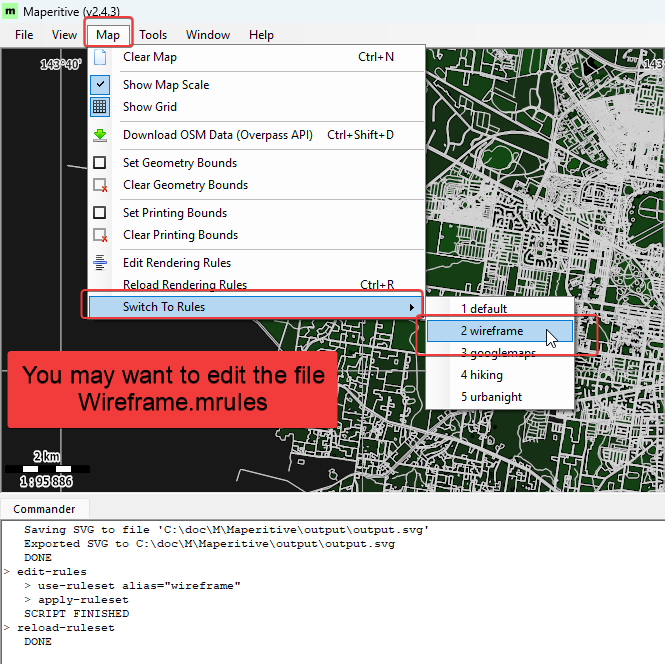This screenshot has width=665, height=664.
Task: Click the Set Geometry Bounds square icon
Action: click(x=100, y=163)
